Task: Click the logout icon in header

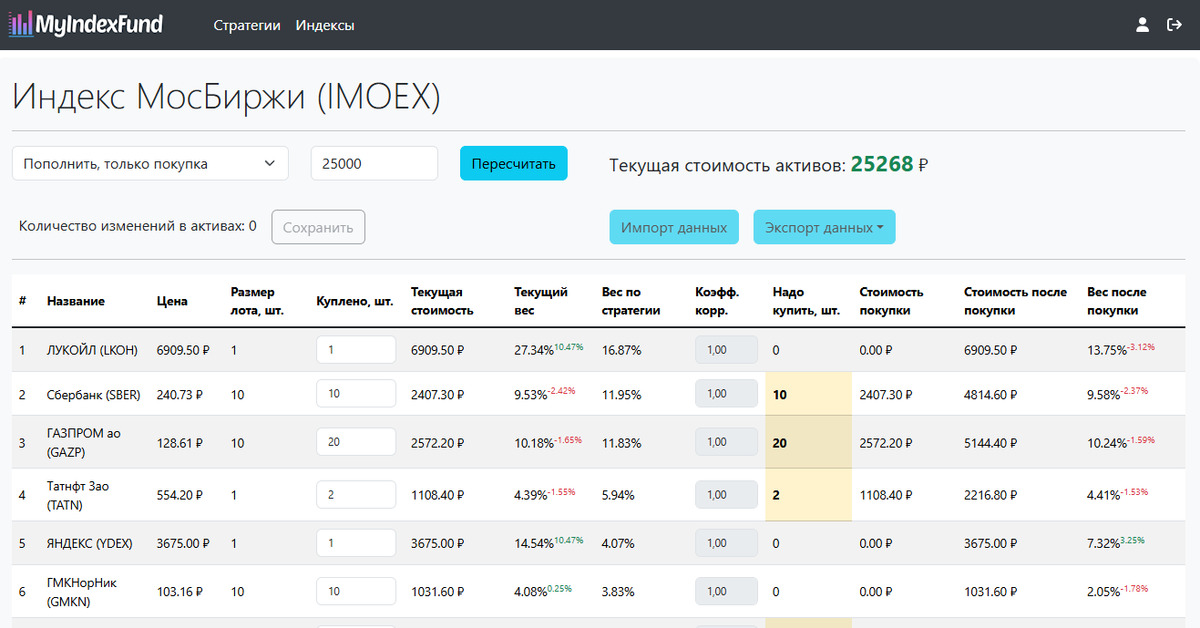Action: (1174, 25)
